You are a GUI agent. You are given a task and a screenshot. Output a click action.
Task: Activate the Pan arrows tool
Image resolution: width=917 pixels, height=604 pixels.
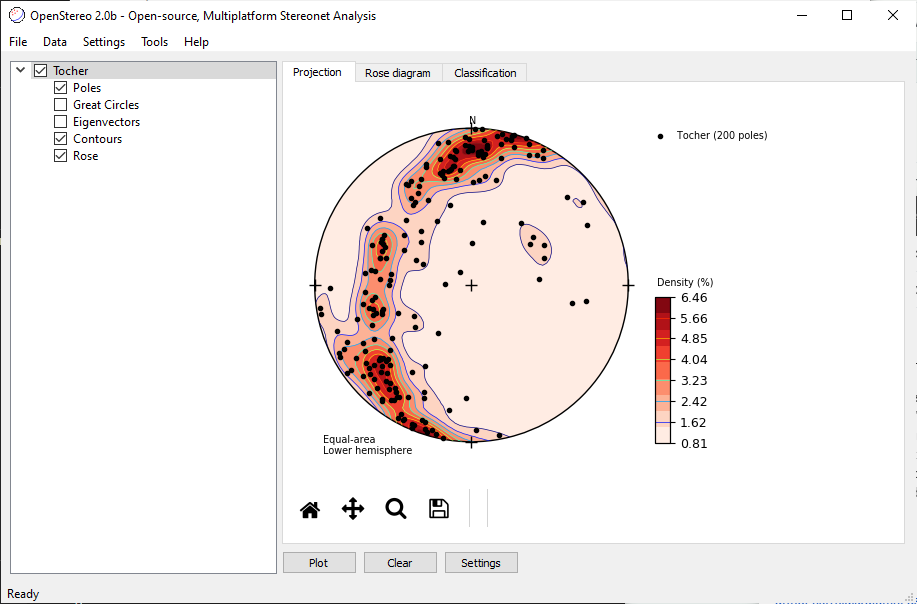tap(353, 509)
